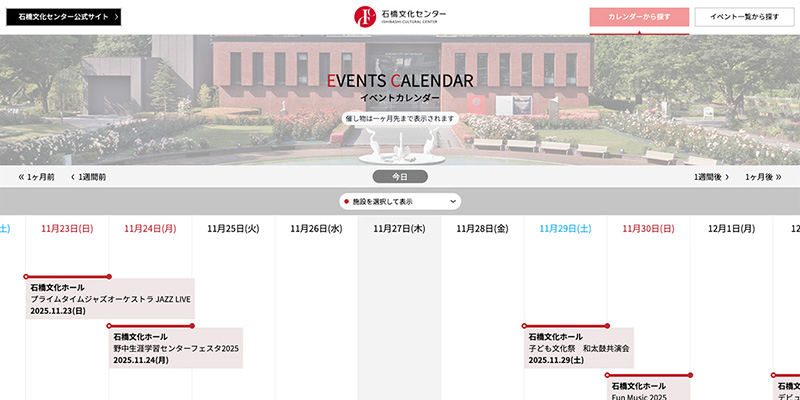Select the イベント一覧から探す tab
This screenshot has width=800, height=400.
(744, 17)
